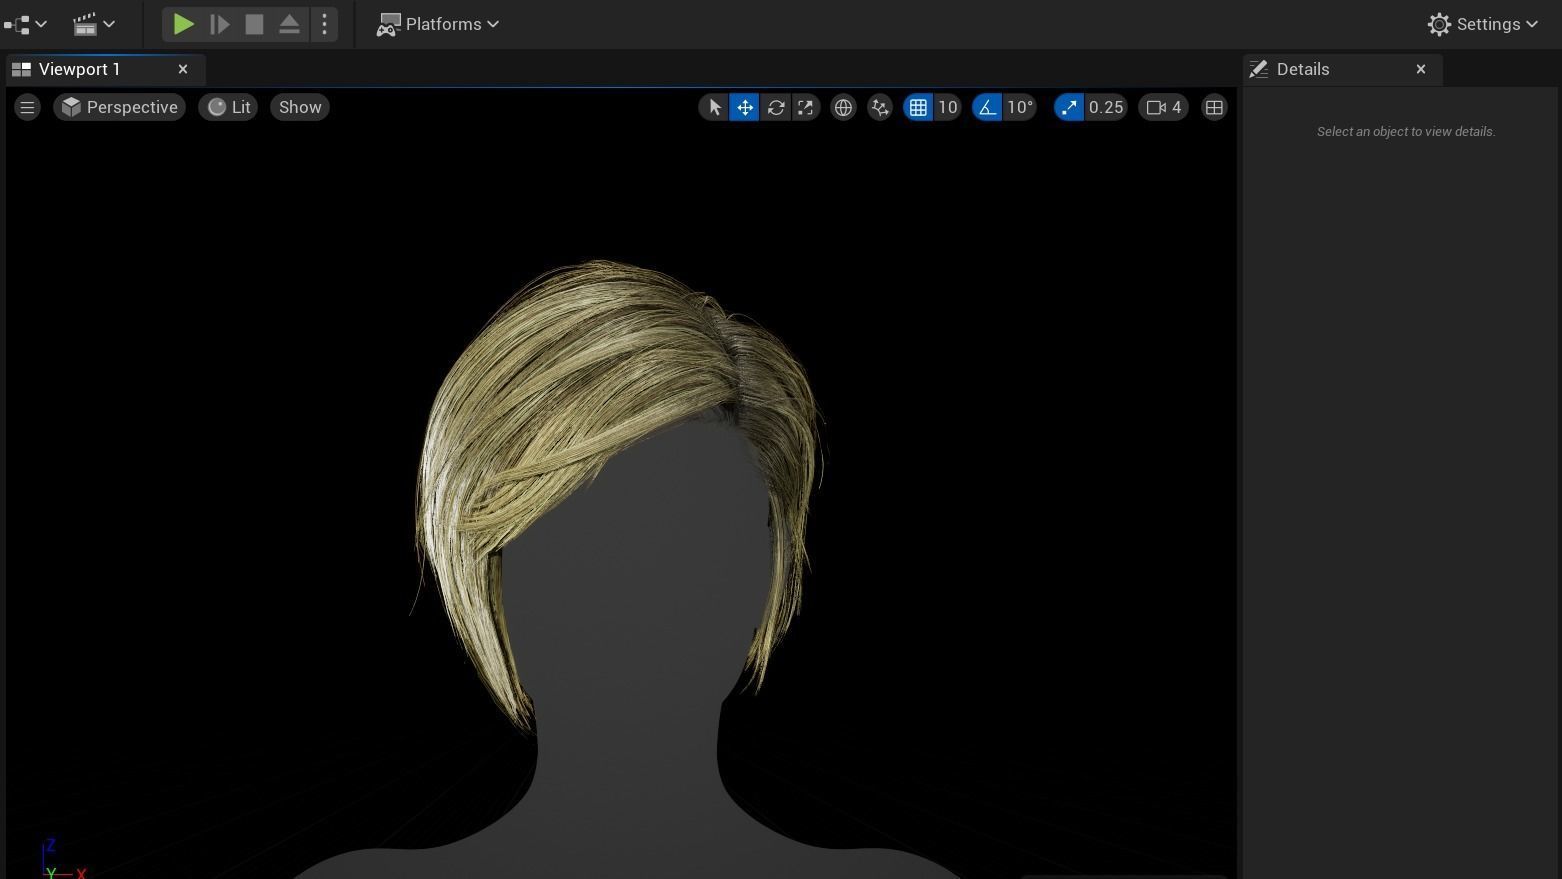The width and height of the screenshot is (1562, 879).
Task: Click the Show button
Action: click(300, 107)
